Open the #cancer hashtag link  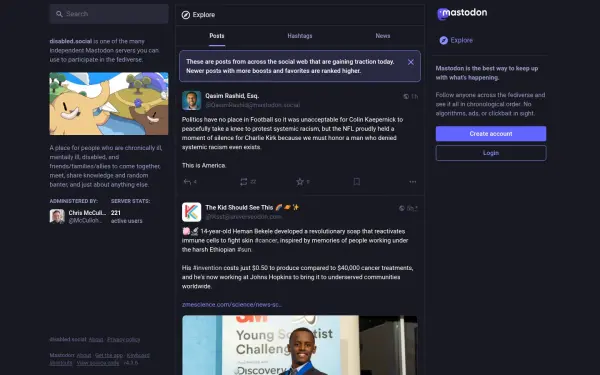pos(266,241)
